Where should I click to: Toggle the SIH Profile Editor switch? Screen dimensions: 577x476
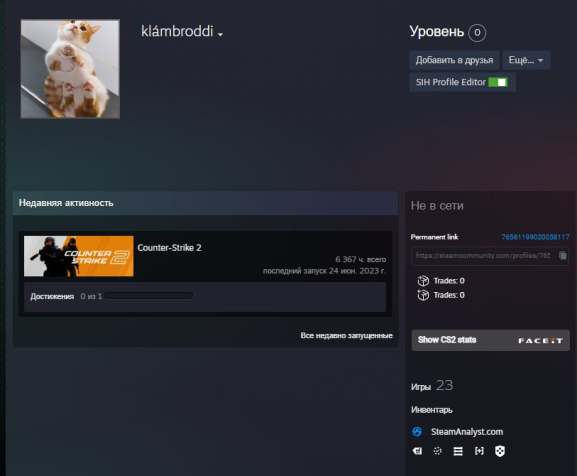[x=498, y=82]
